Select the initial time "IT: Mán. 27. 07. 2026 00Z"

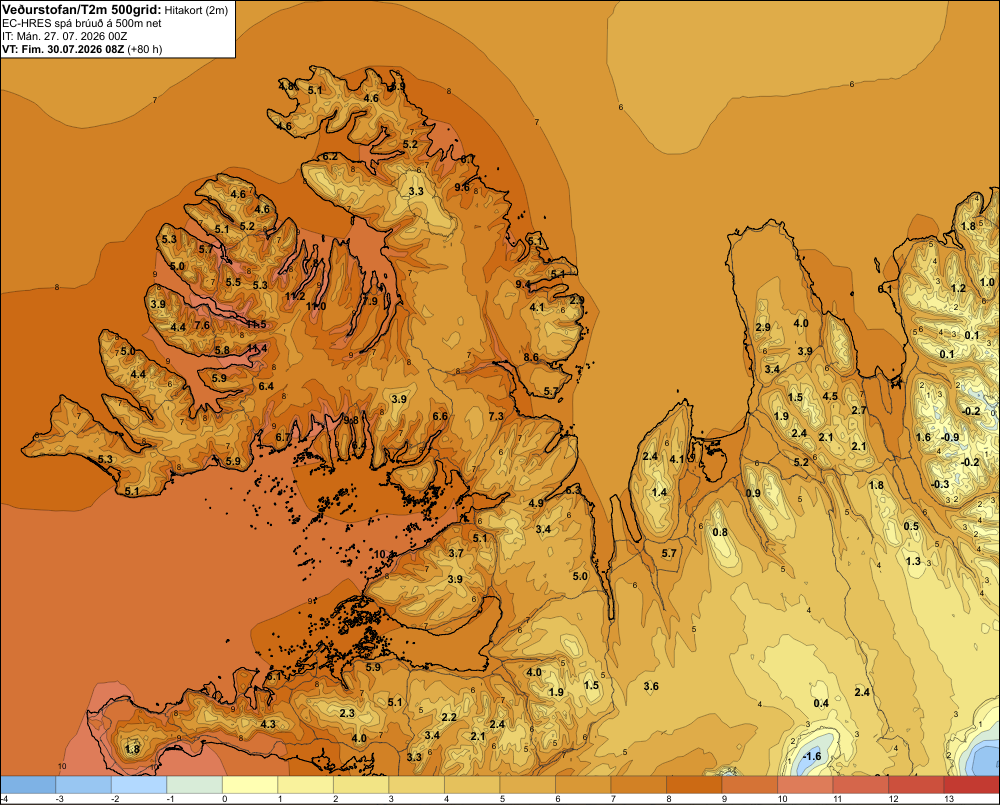click(x=64, y=36)
